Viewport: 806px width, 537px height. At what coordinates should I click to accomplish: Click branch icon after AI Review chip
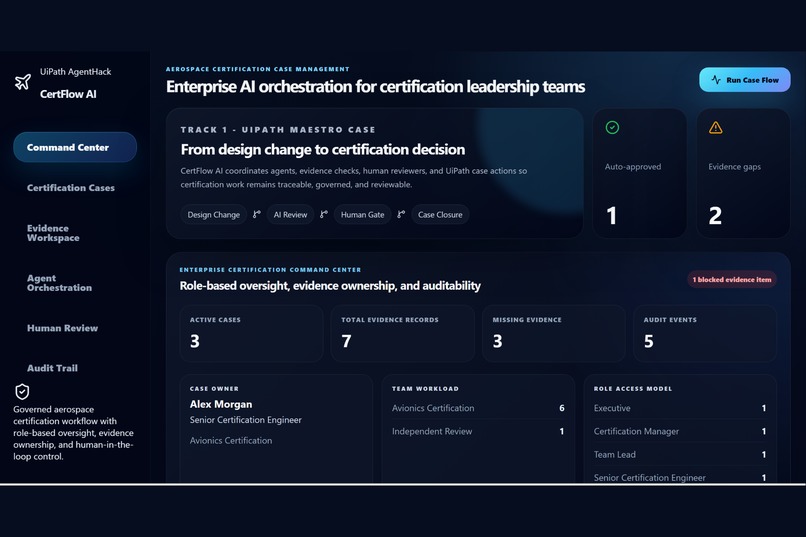(324, 214)
